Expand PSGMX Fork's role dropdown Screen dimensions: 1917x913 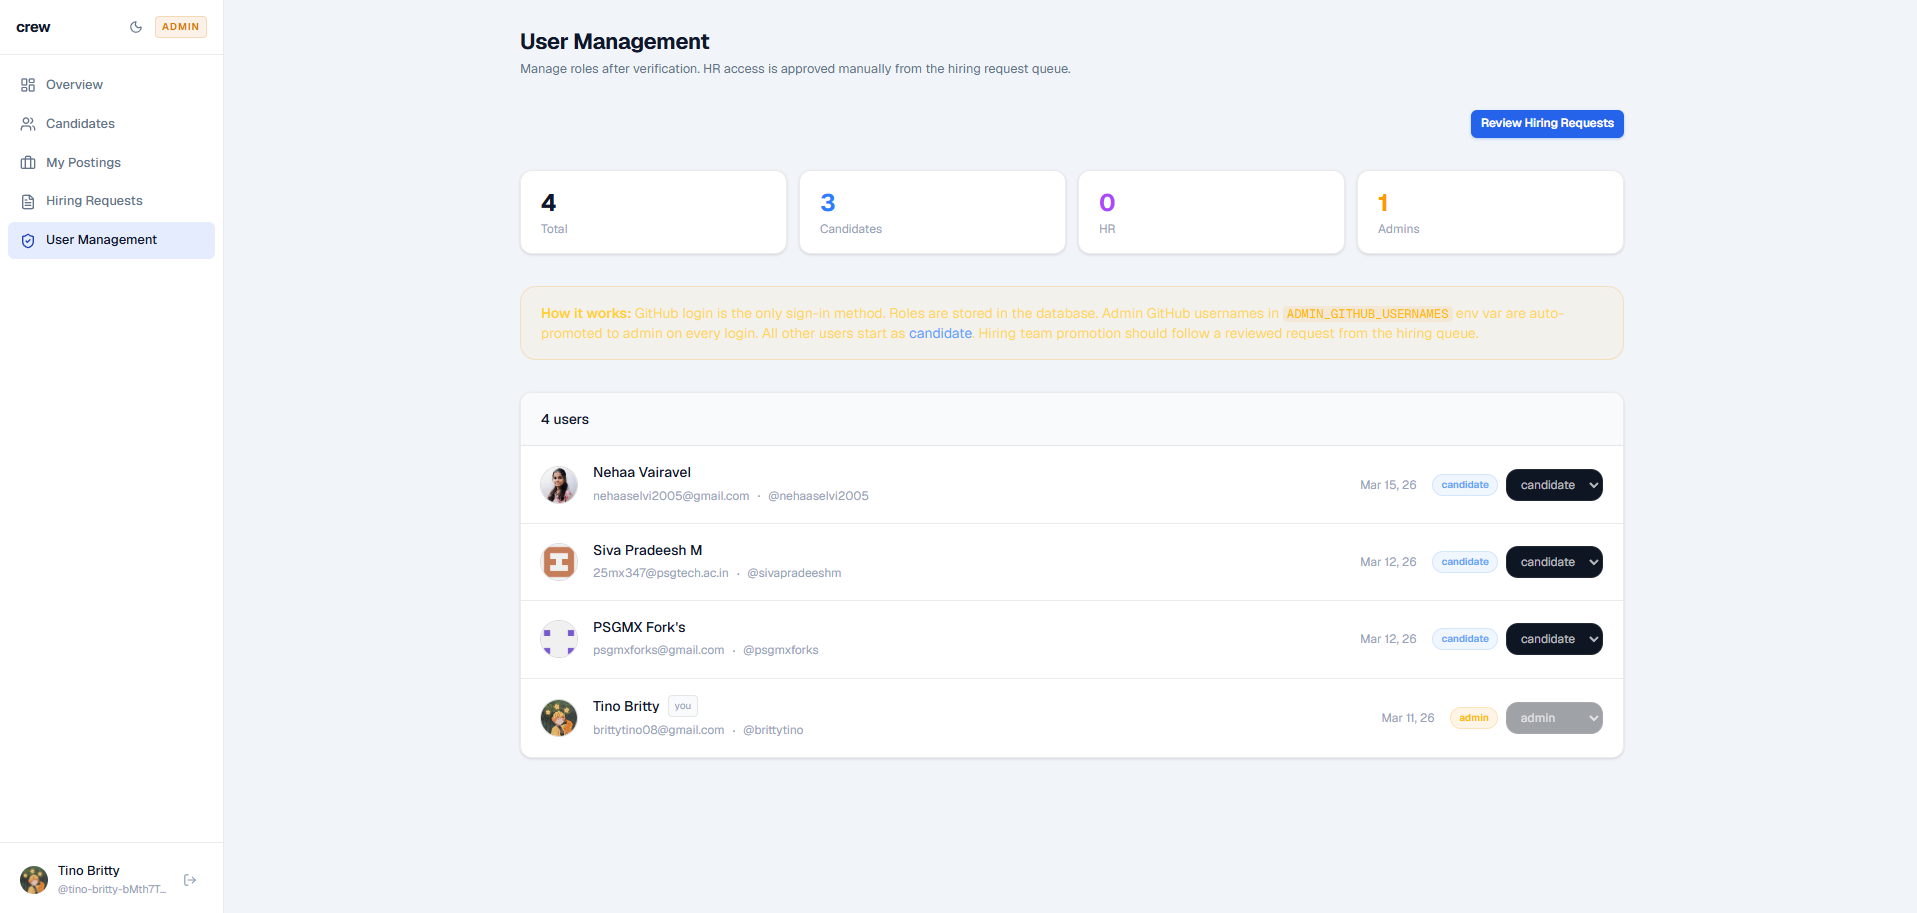[x=1553, y=638]
